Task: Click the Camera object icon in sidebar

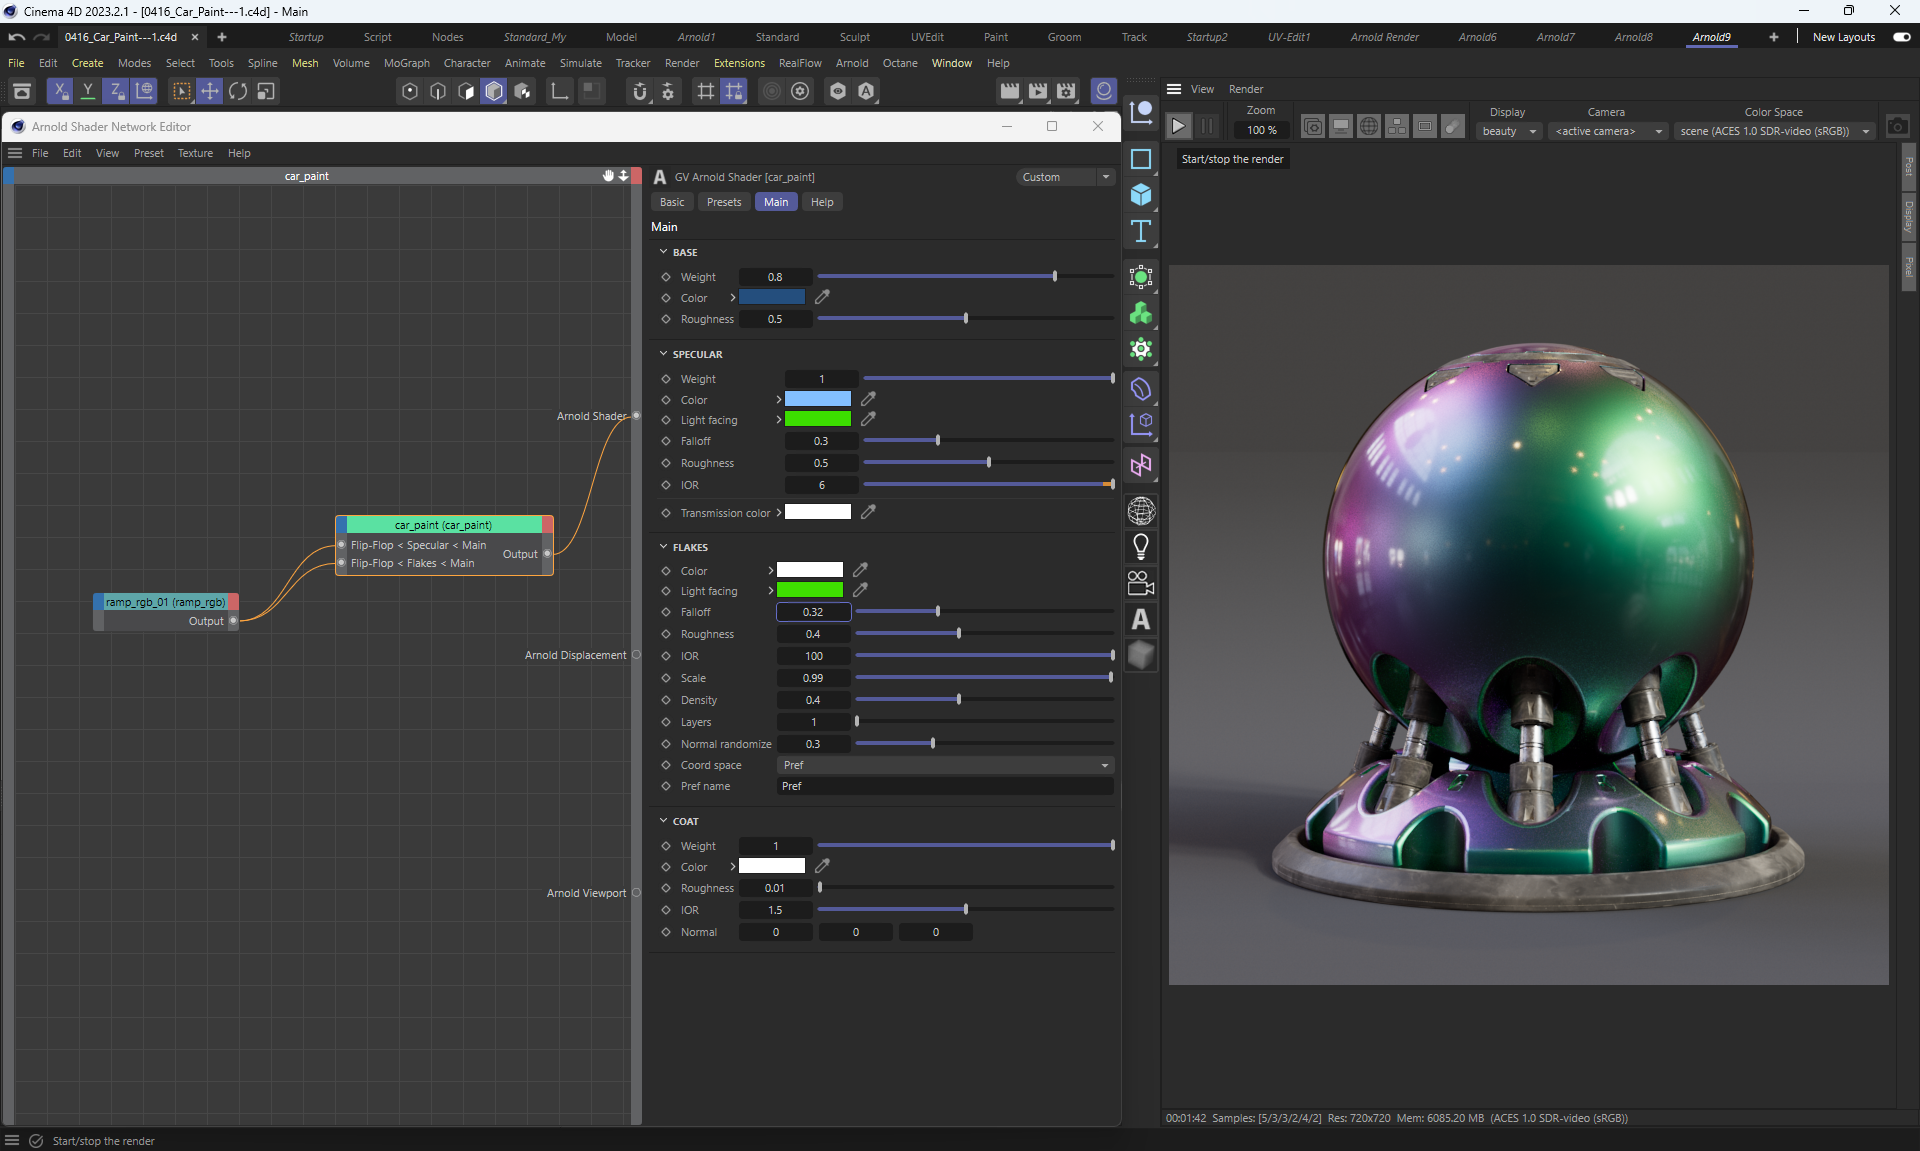Action: coord(1141,583)
